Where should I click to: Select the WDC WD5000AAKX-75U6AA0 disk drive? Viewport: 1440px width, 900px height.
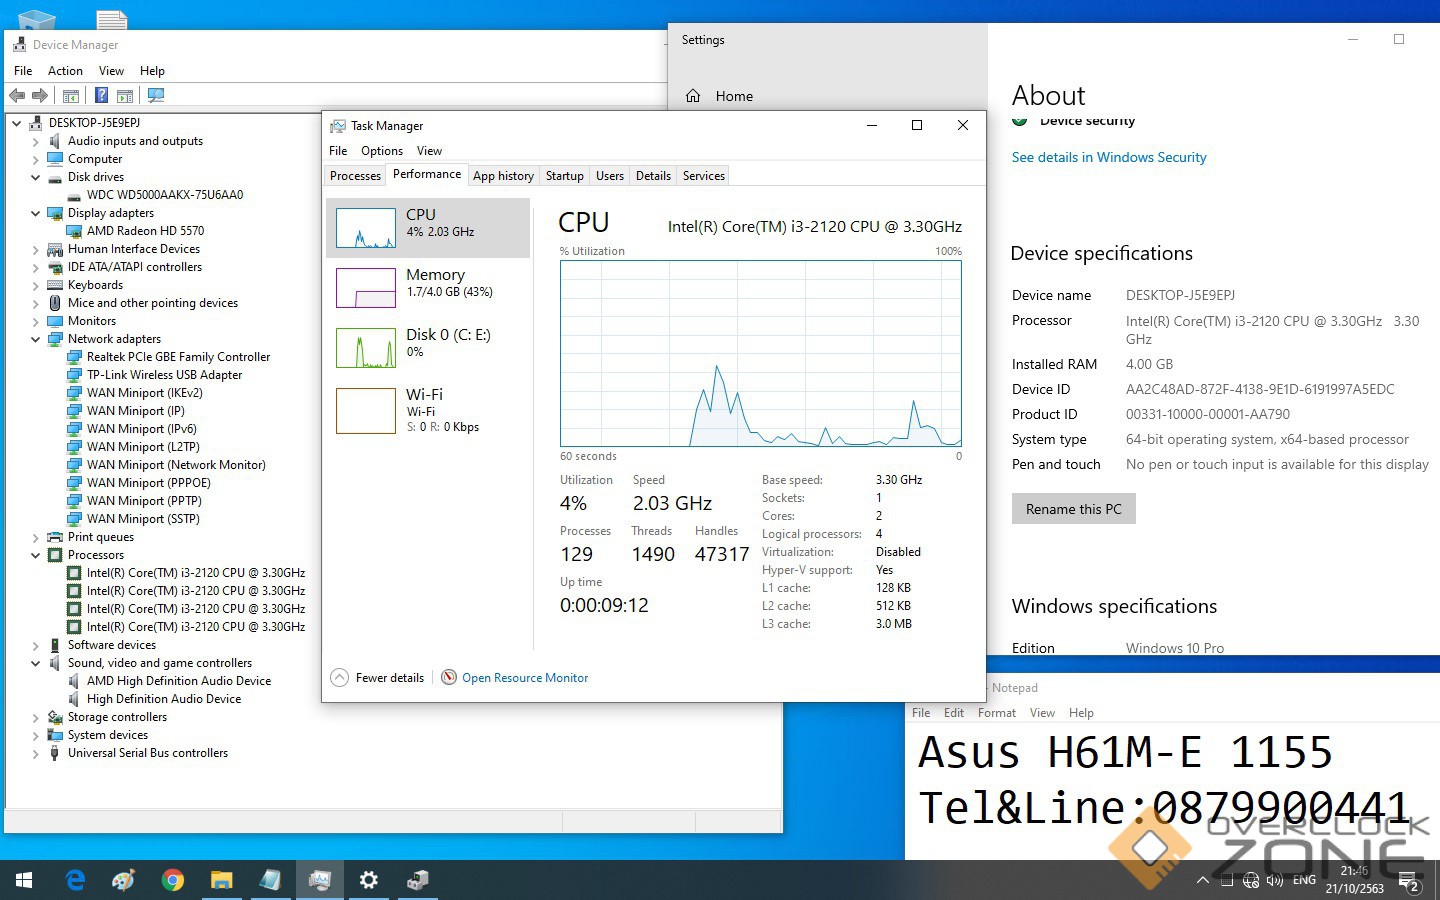165,195
